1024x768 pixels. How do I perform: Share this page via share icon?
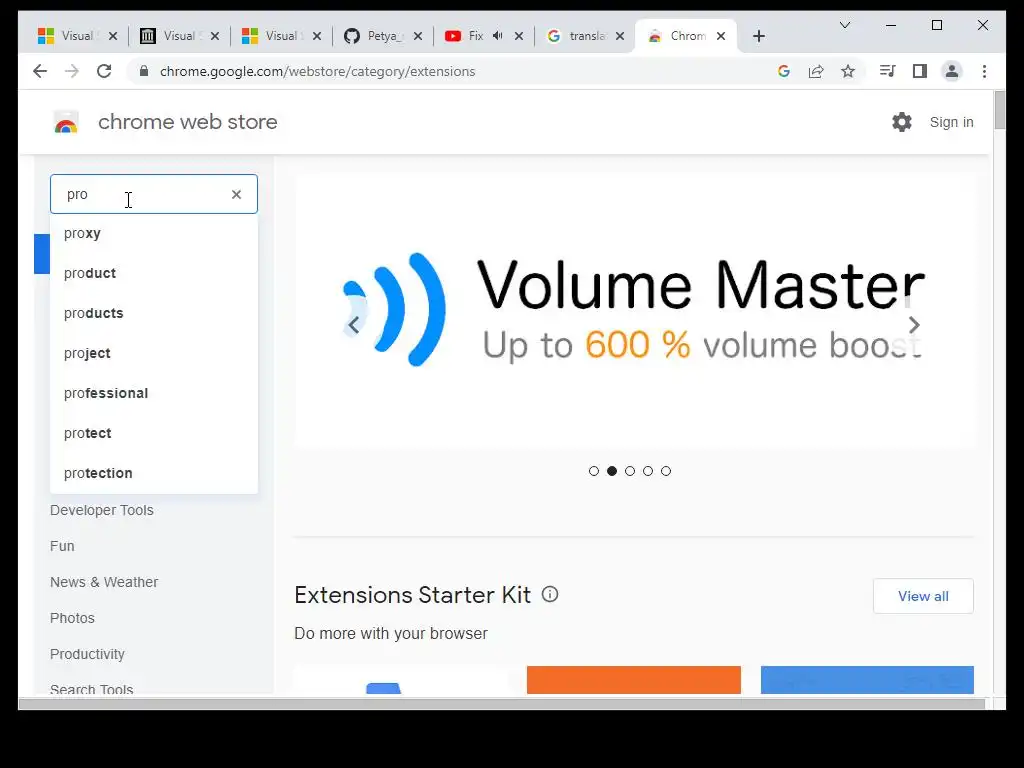click(x=816, y=71)
